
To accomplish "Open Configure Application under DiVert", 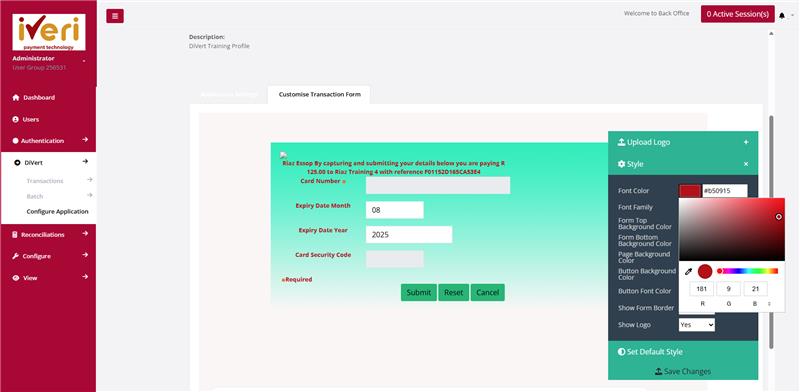I will click(x=57, y=211).
